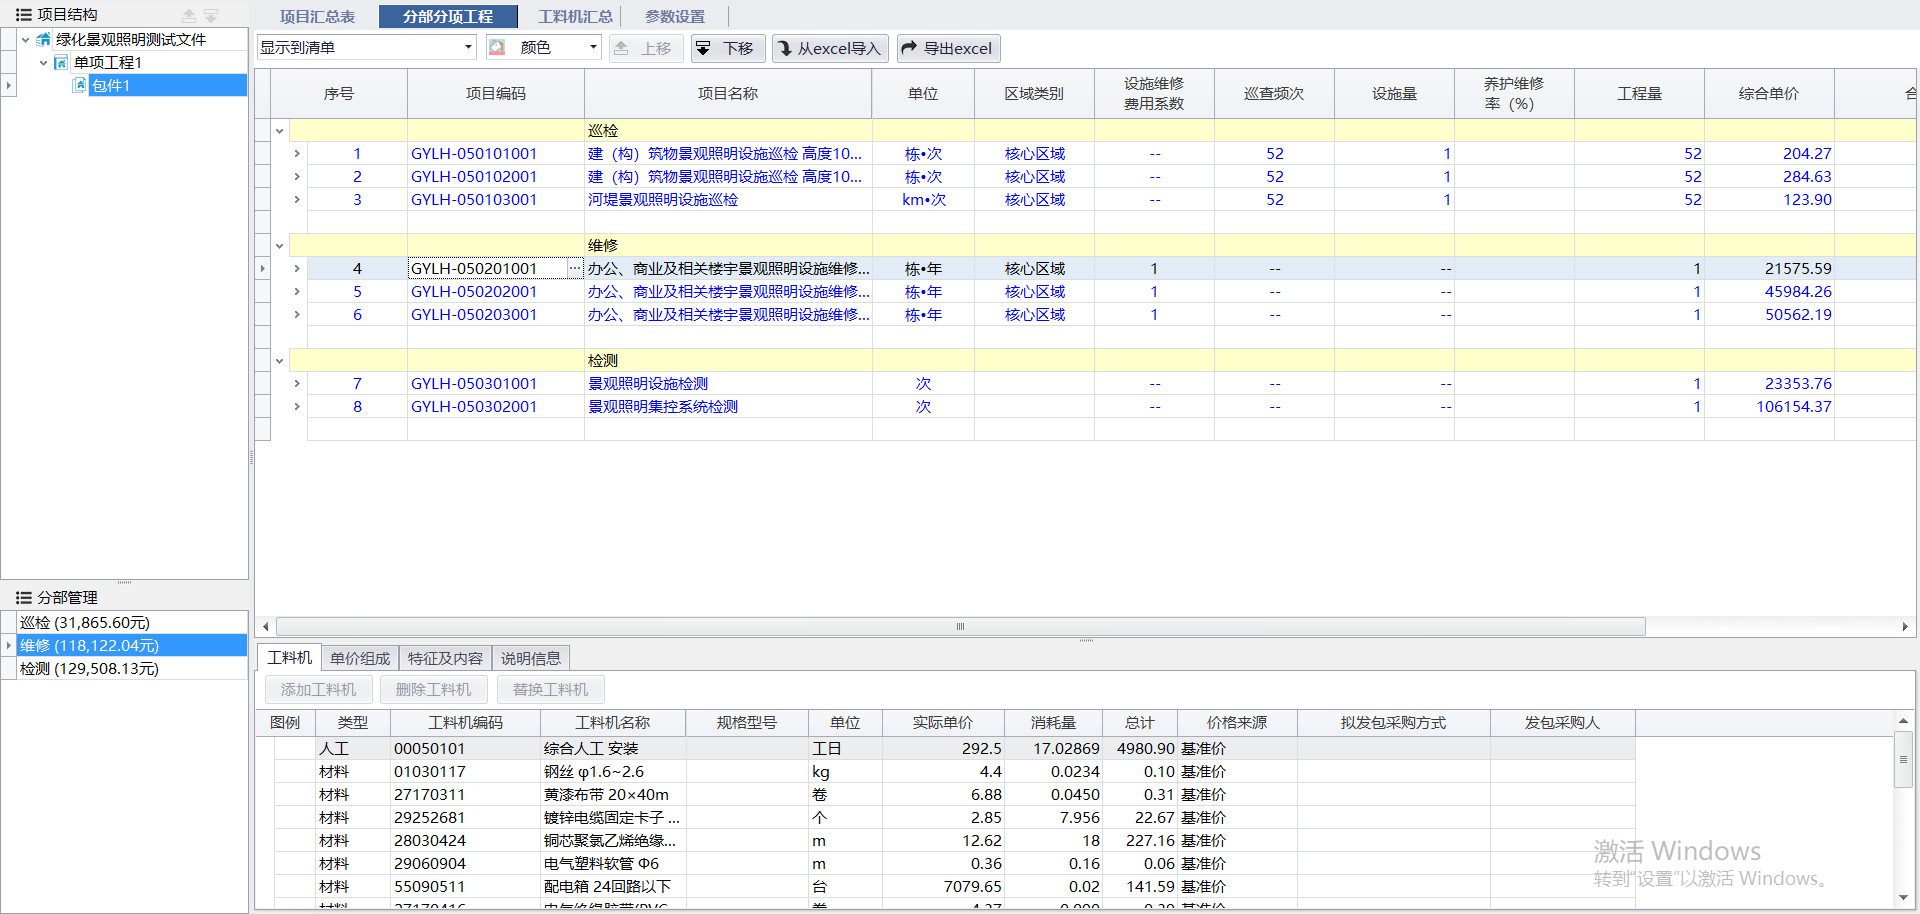Click the 替换工料机 button
This screenshot has width=1920, height=914.
coord(551,689)
